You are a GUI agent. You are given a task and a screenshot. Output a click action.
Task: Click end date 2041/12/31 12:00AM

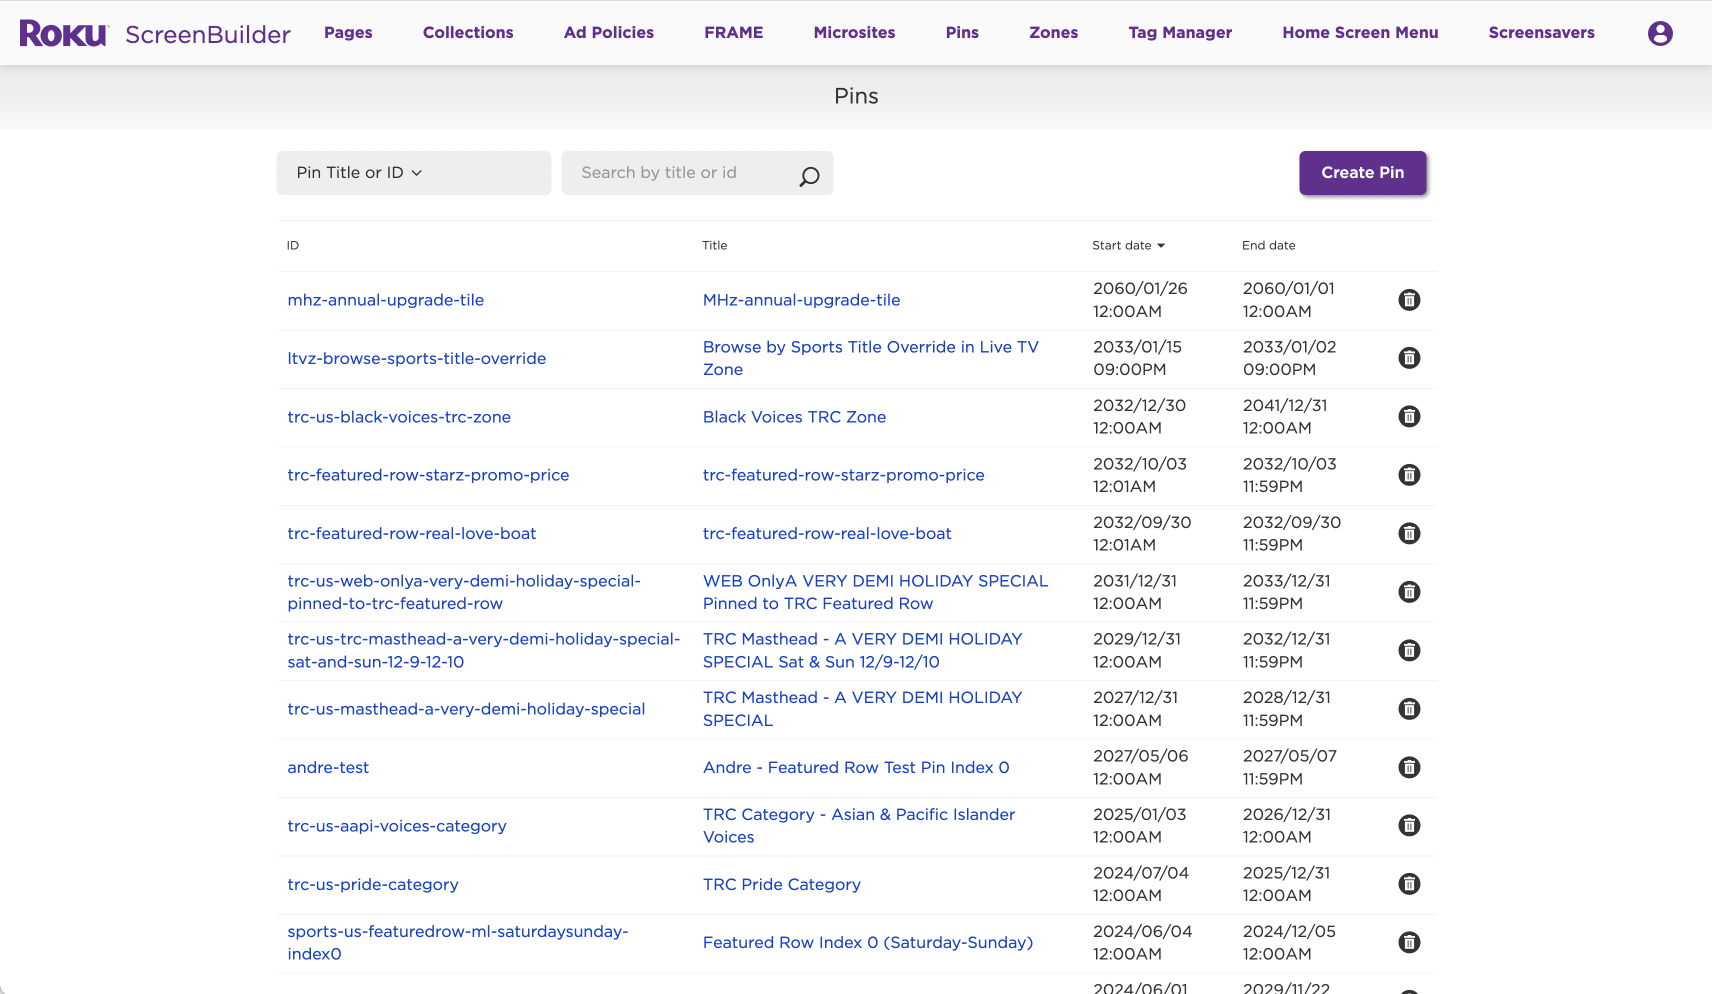tap(1285, 416)
